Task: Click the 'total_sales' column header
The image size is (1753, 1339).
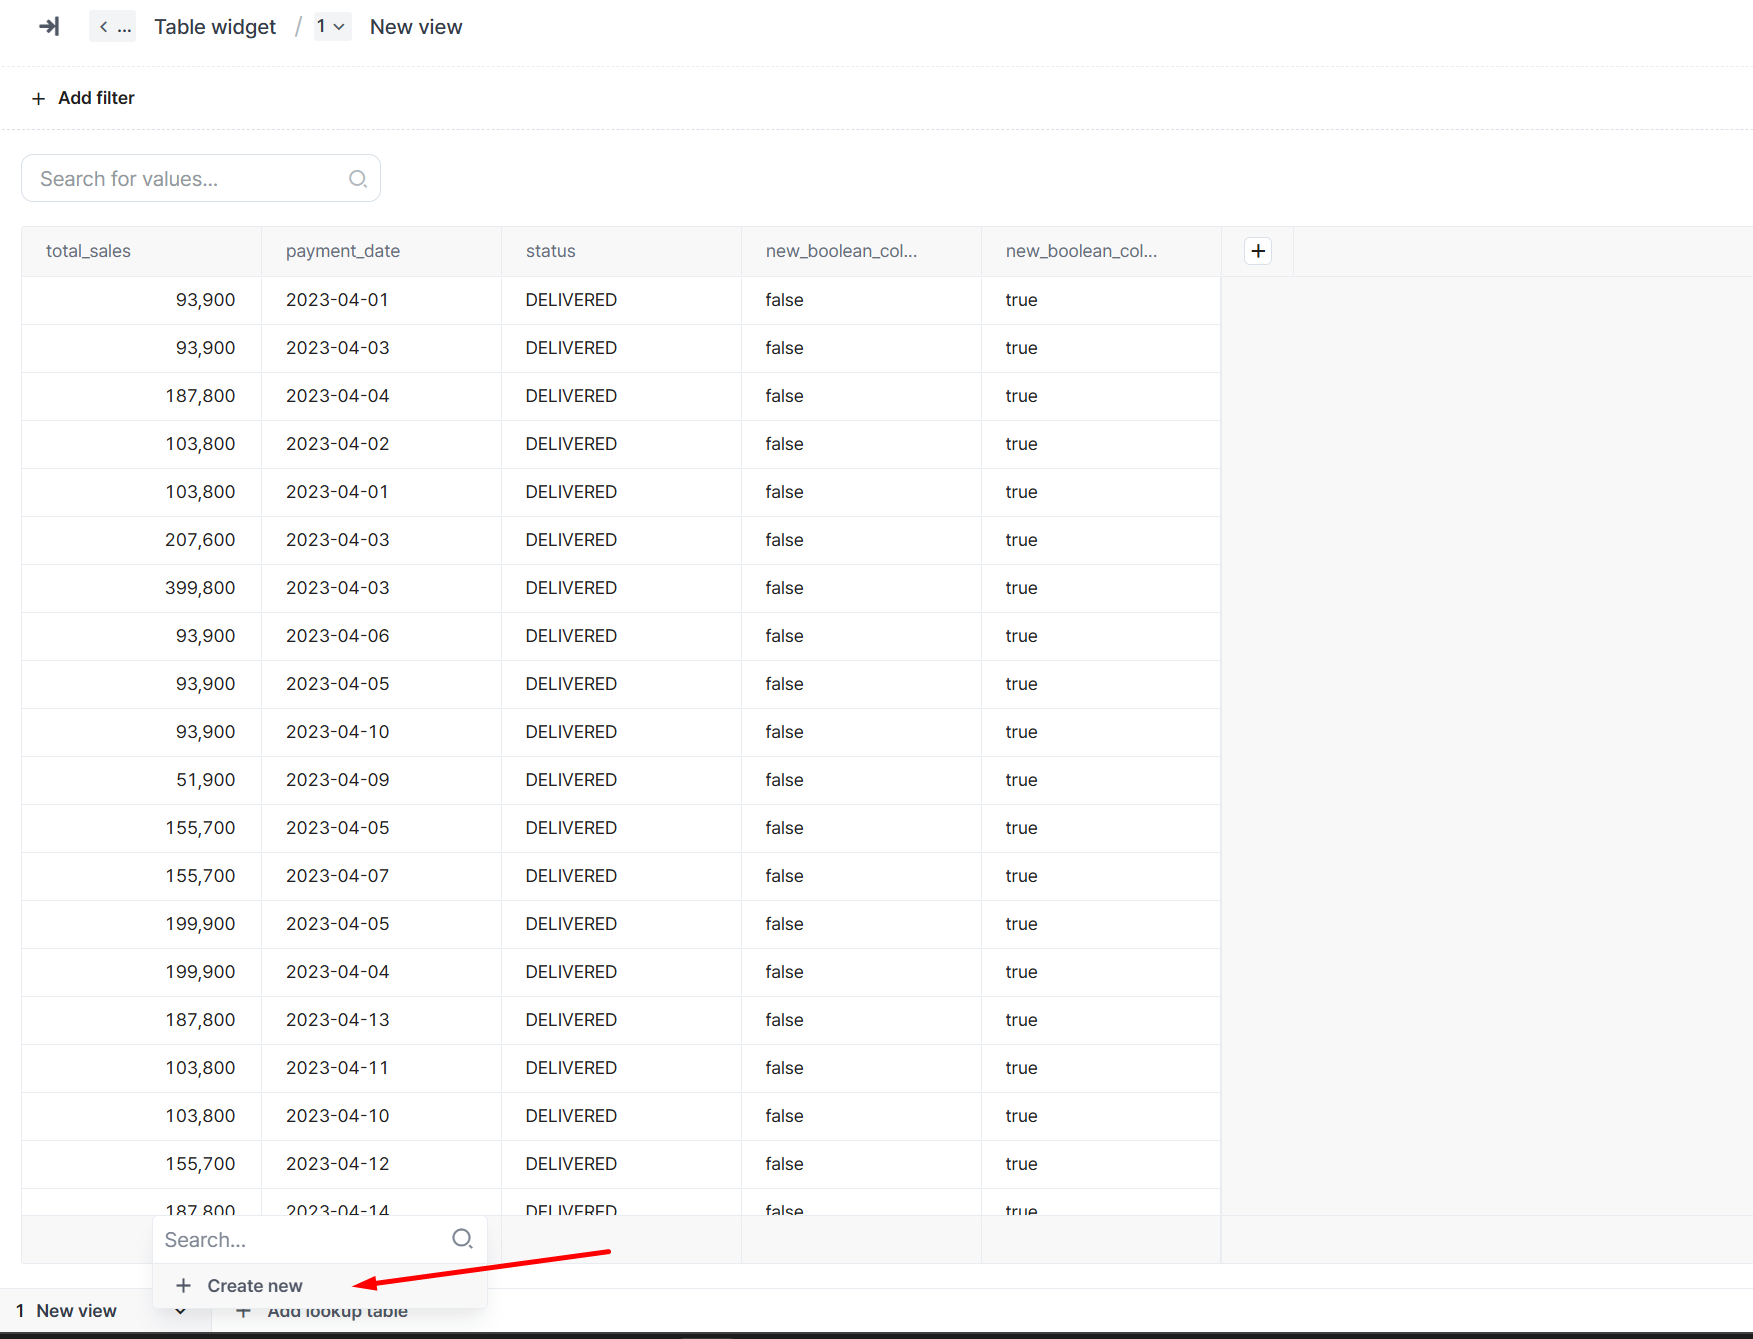Action: pyautogui.click(x=88, y=251)
